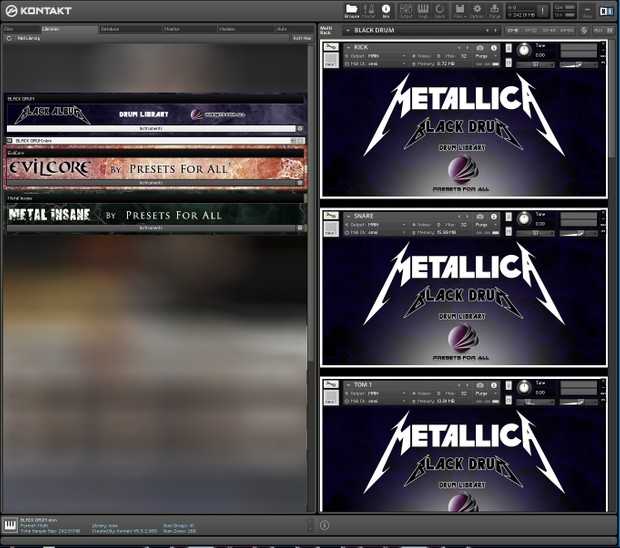The height and width of the screenshot is (548, 620).
Task: Switch to the Auto browser tab
Action: [x=294, y=29]
